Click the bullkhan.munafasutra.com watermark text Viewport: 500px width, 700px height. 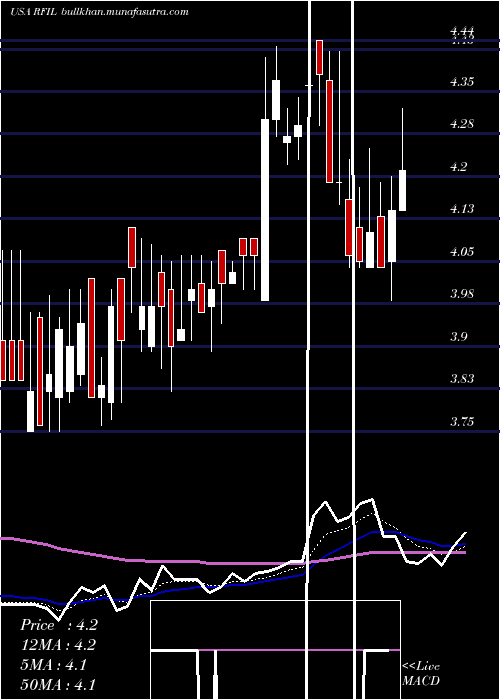123,12
